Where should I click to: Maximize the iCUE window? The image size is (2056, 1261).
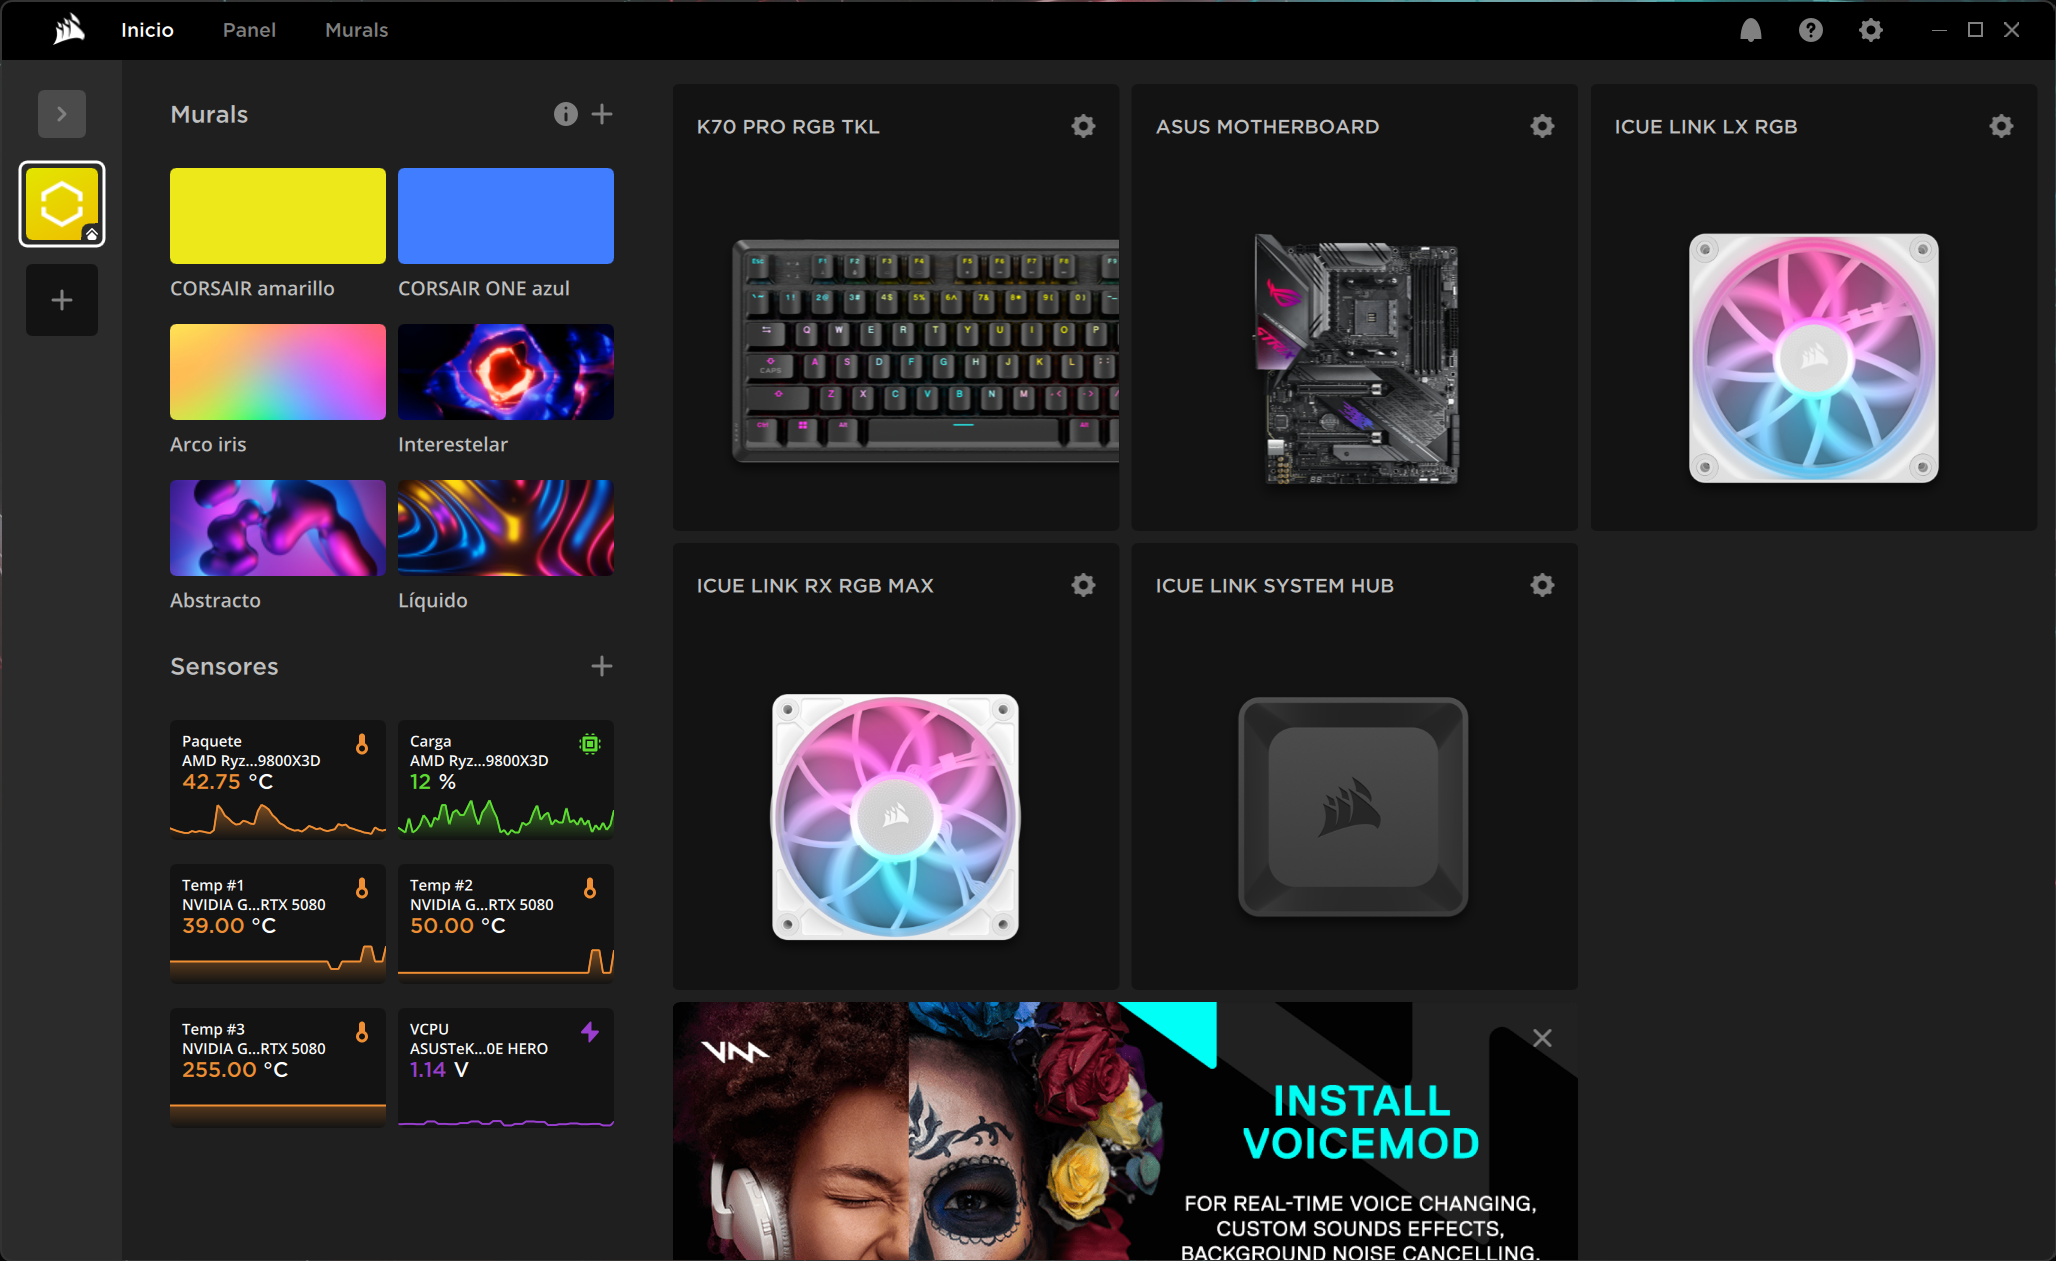[x=1975, y=30]
